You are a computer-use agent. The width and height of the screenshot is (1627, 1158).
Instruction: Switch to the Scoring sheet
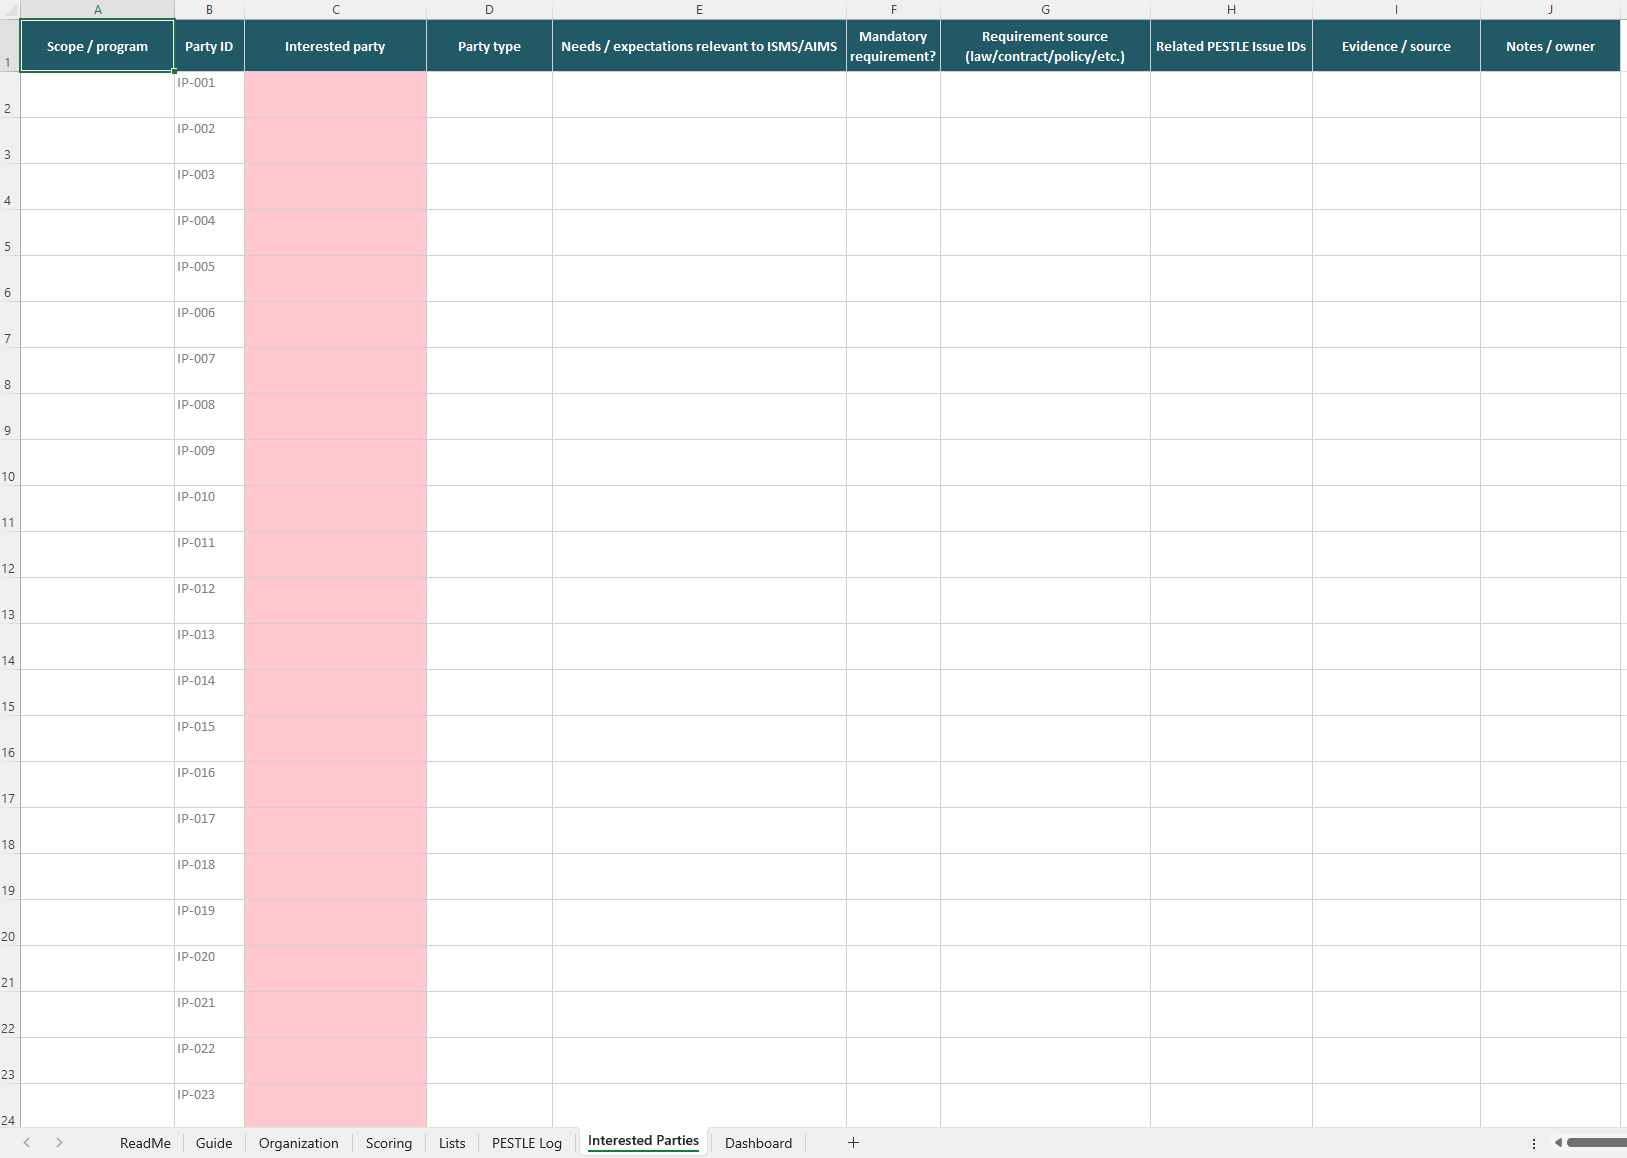coord(388,1143)
